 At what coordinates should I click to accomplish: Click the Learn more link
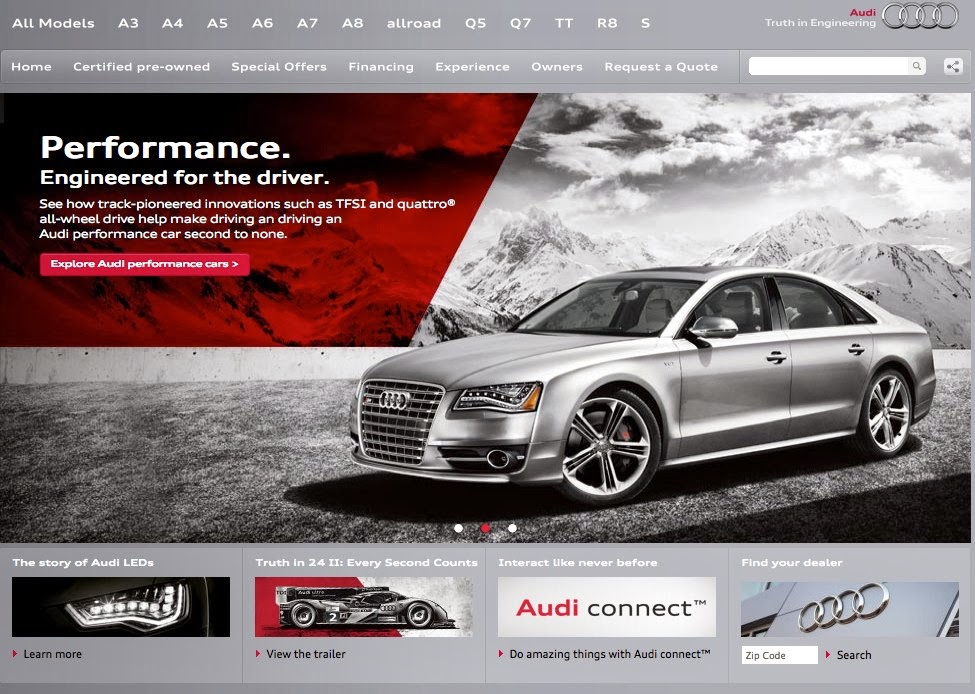pyautogui.click(x=52, y=654)
